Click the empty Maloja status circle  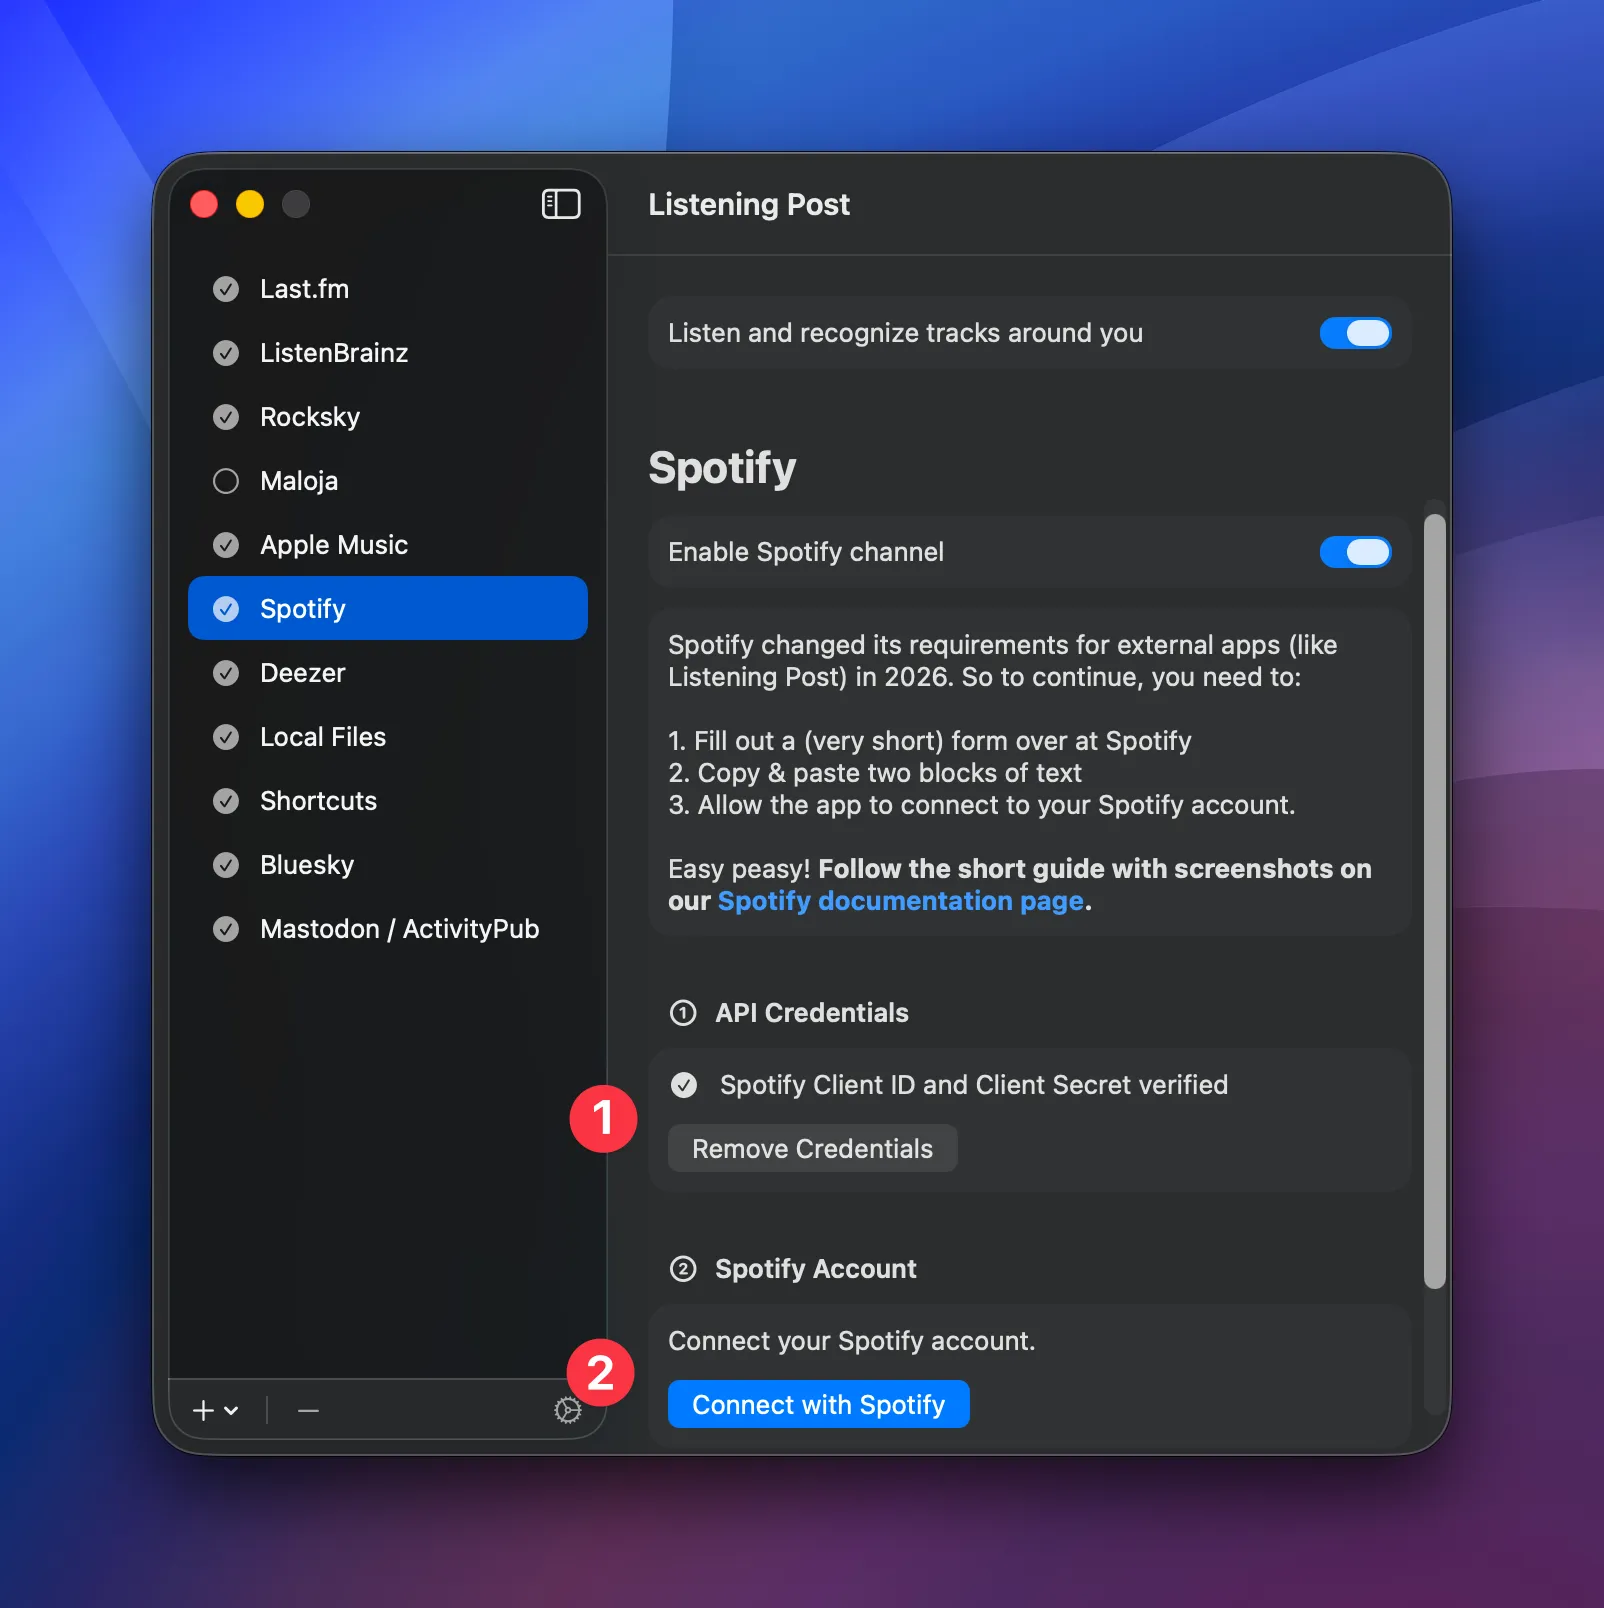tap(226, 481)
